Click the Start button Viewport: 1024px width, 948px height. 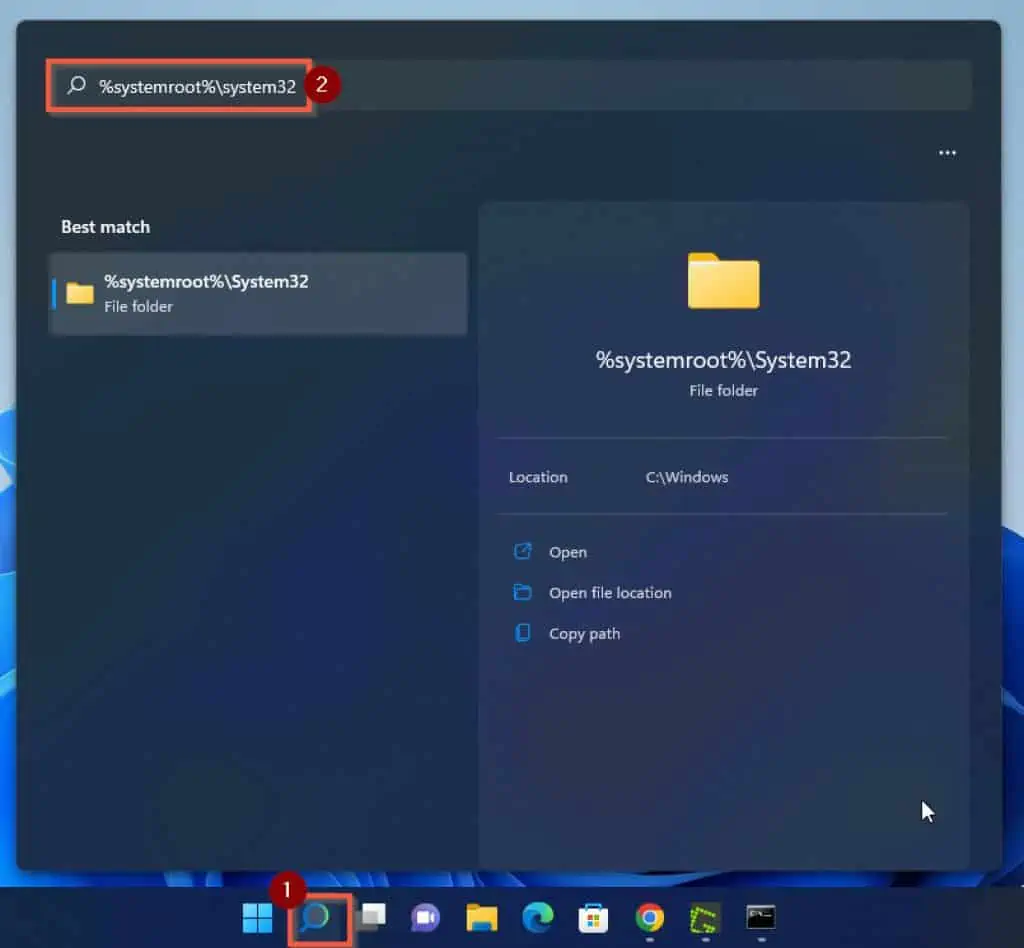point(258,917)
